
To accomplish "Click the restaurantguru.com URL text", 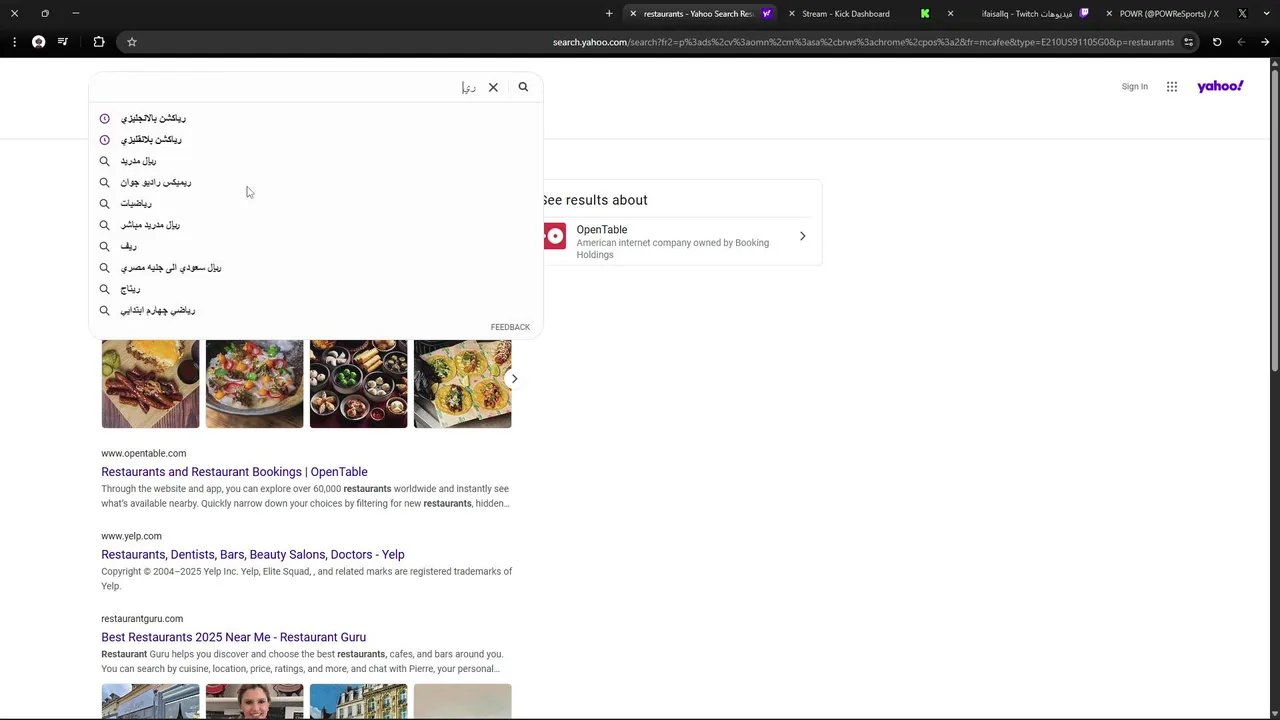I will click(x=142, y=619).
